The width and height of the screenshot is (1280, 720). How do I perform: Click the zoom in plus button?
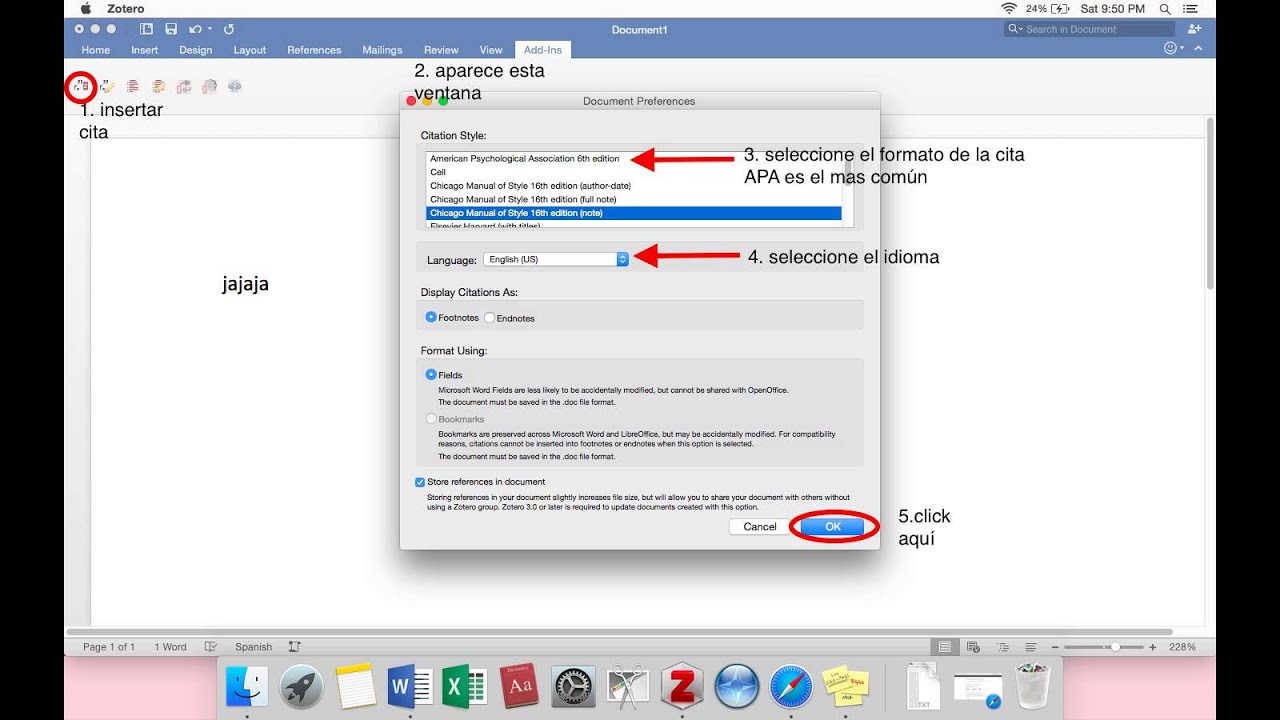click(1153, 647)
